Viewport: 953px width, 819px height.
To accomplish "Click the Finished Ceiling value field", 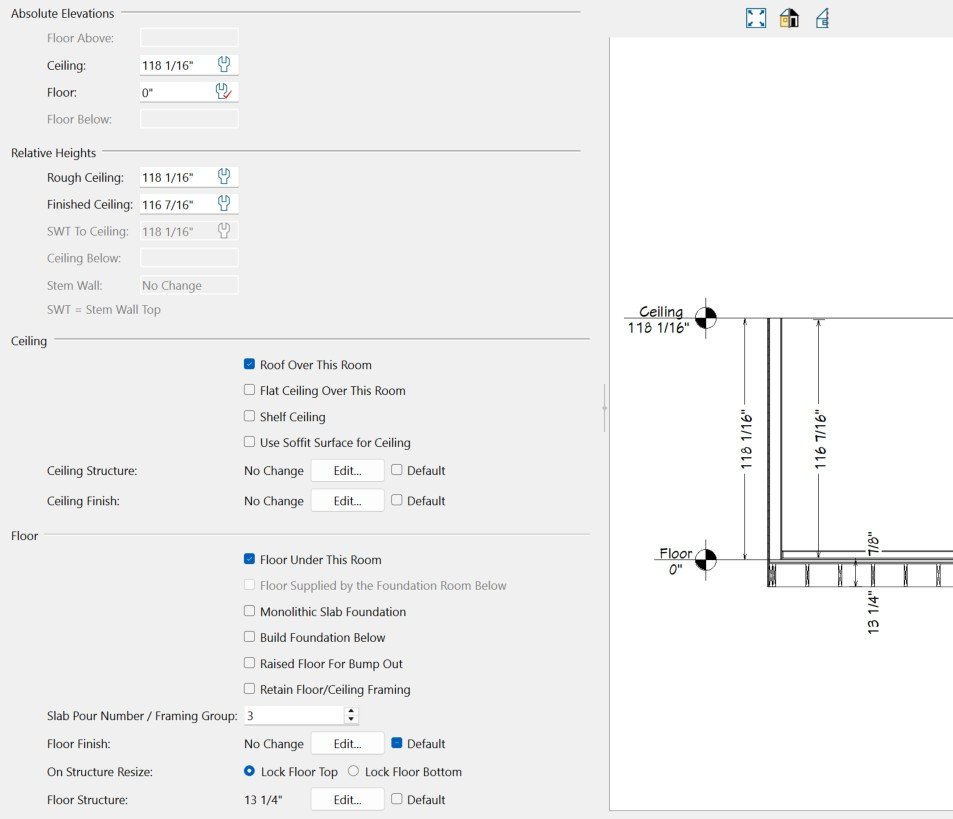I will tap(175, 204).
